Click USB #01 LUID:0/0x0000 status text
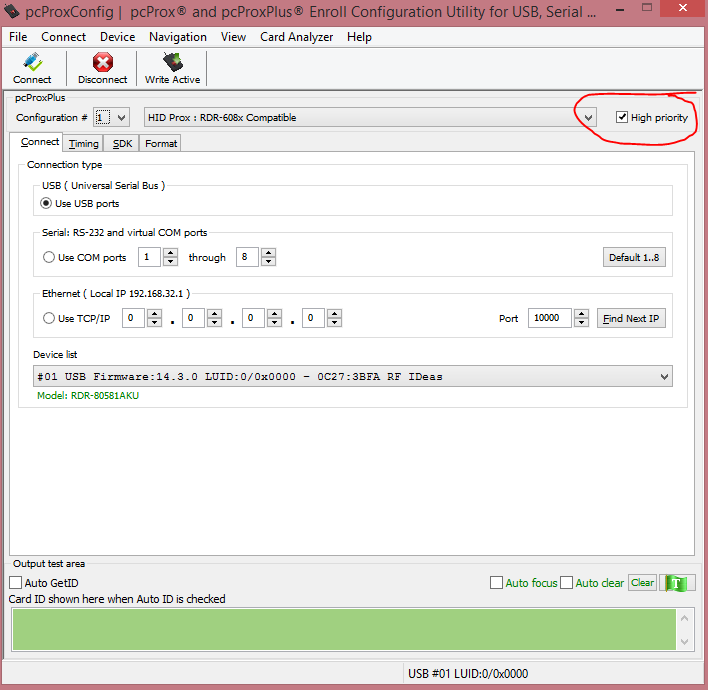 pyautogui.click(x=468, y=674)
